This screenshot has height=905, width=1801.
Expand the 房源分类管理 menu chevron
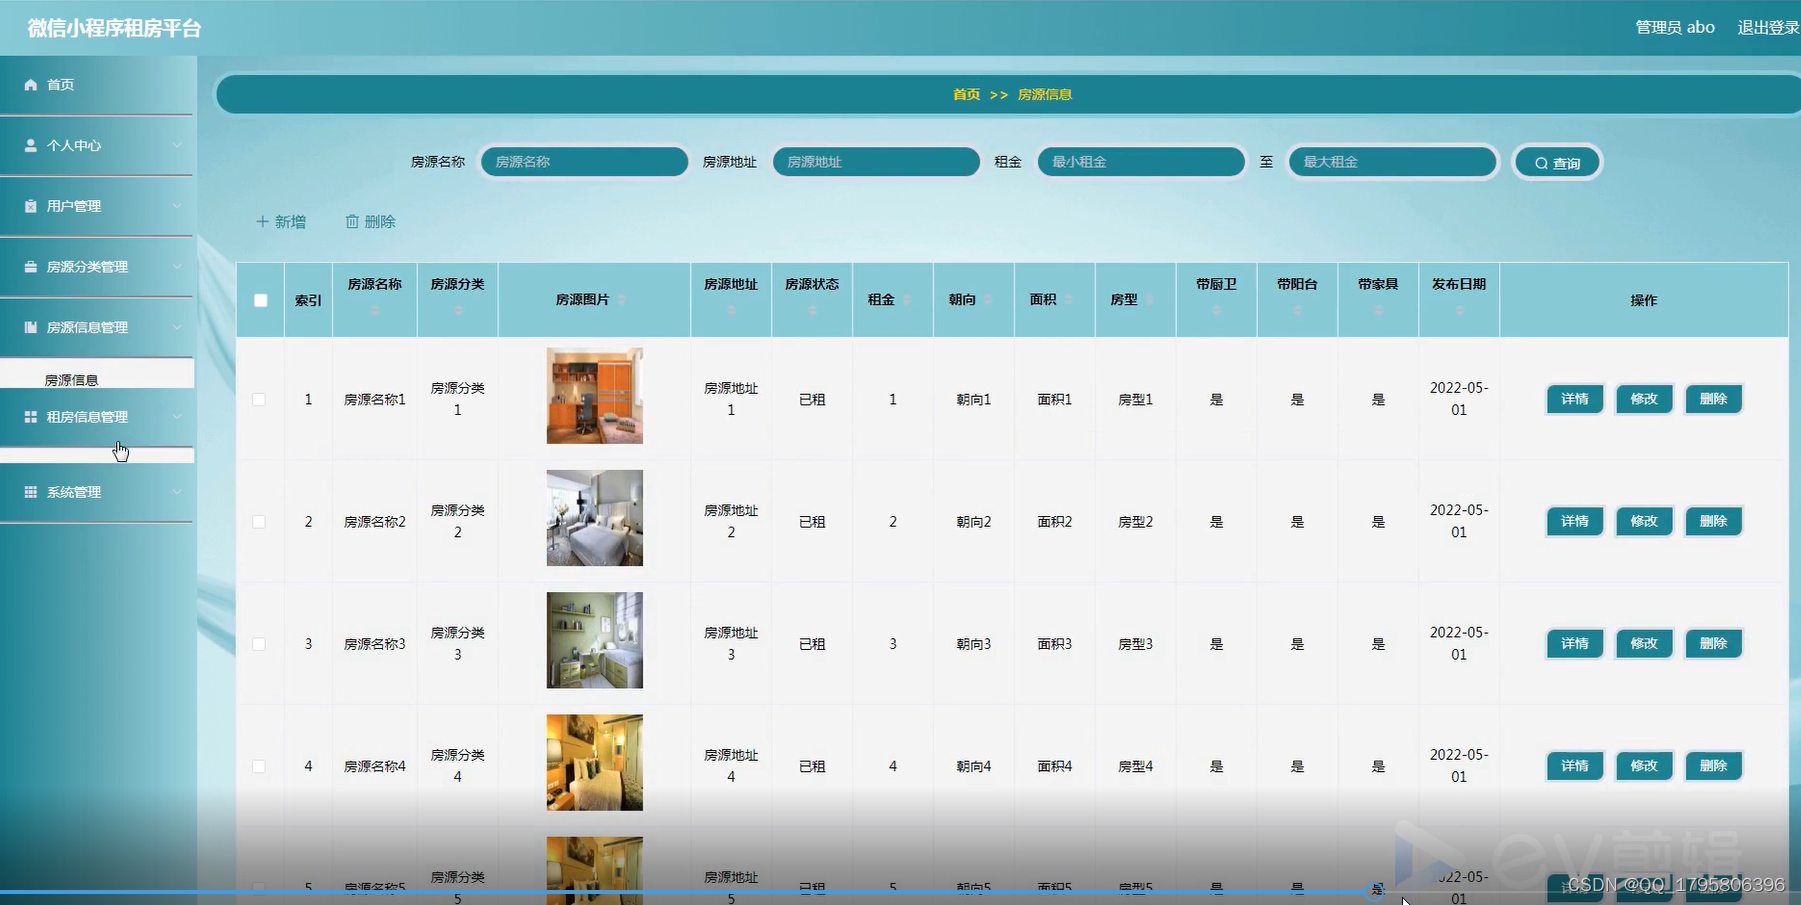tap(177, 267)
